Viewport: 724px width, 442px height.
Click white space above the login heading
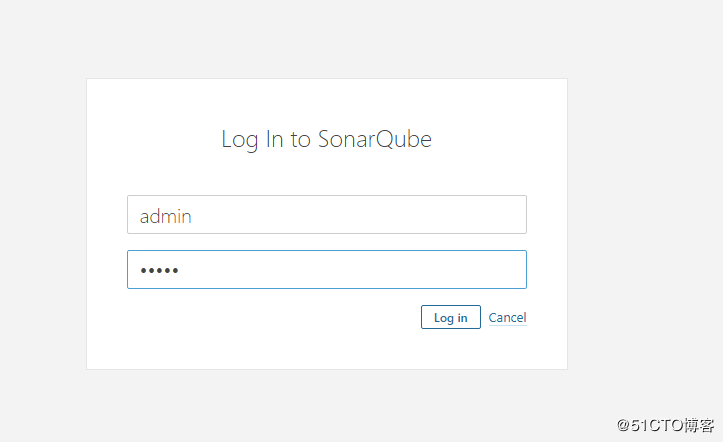[x=326, y=100]
